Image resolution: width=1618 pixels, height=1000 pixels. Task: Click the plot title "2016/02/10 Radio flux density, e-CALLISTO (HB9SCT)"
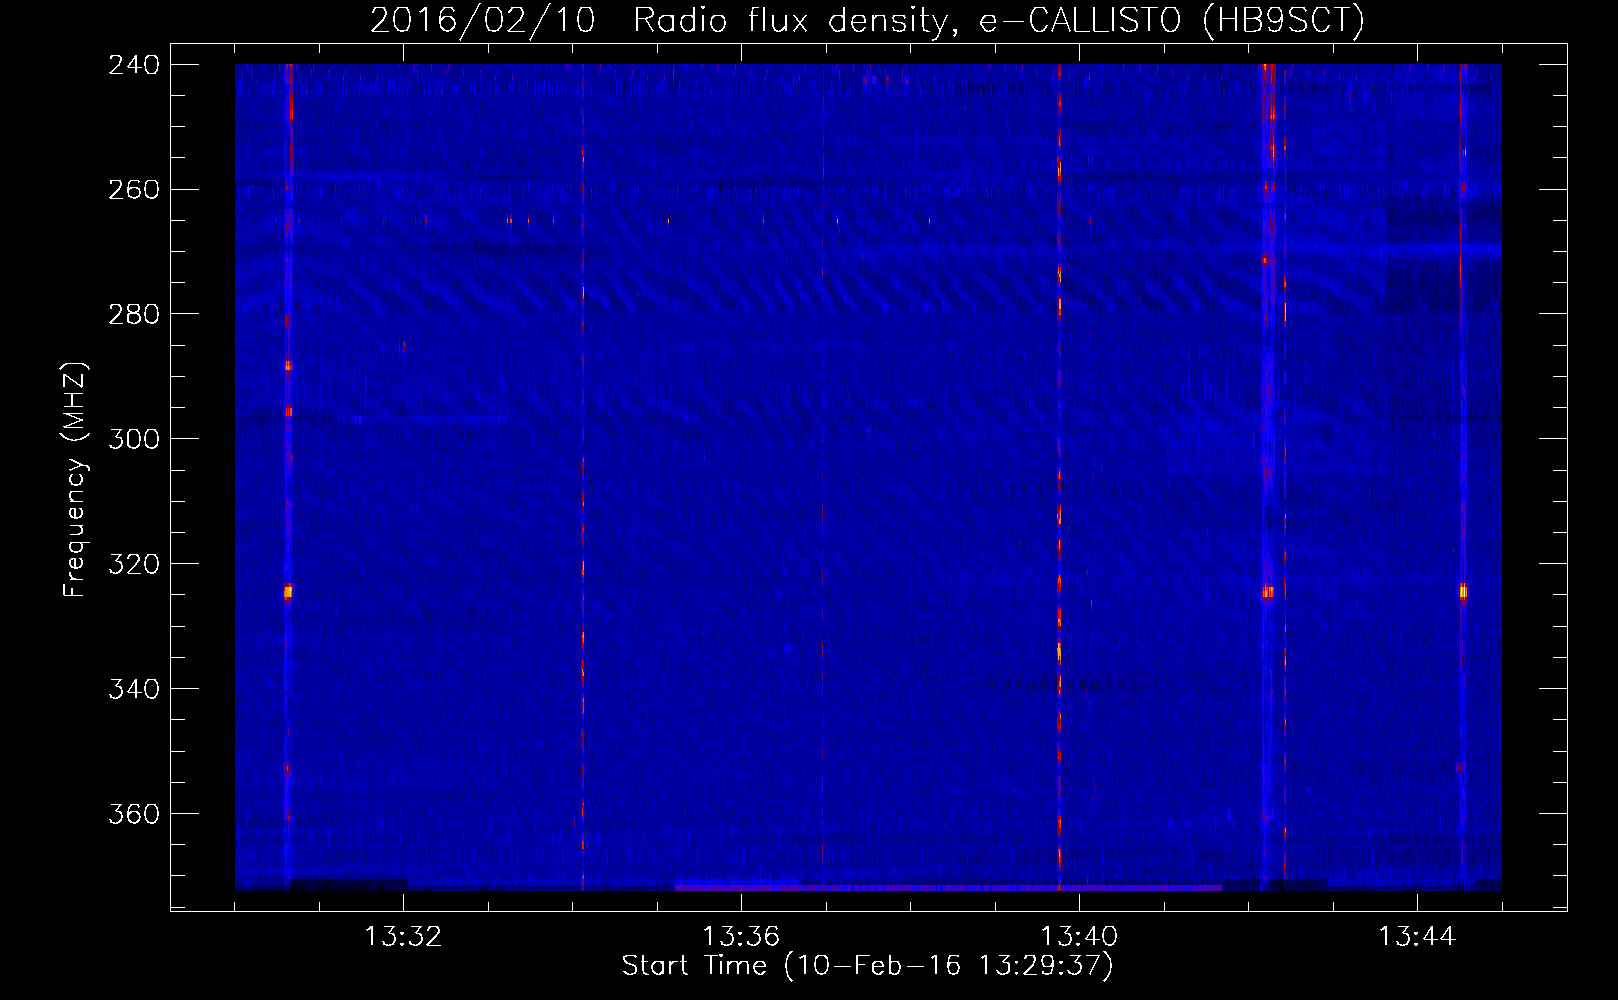click(x=867, y=20)
